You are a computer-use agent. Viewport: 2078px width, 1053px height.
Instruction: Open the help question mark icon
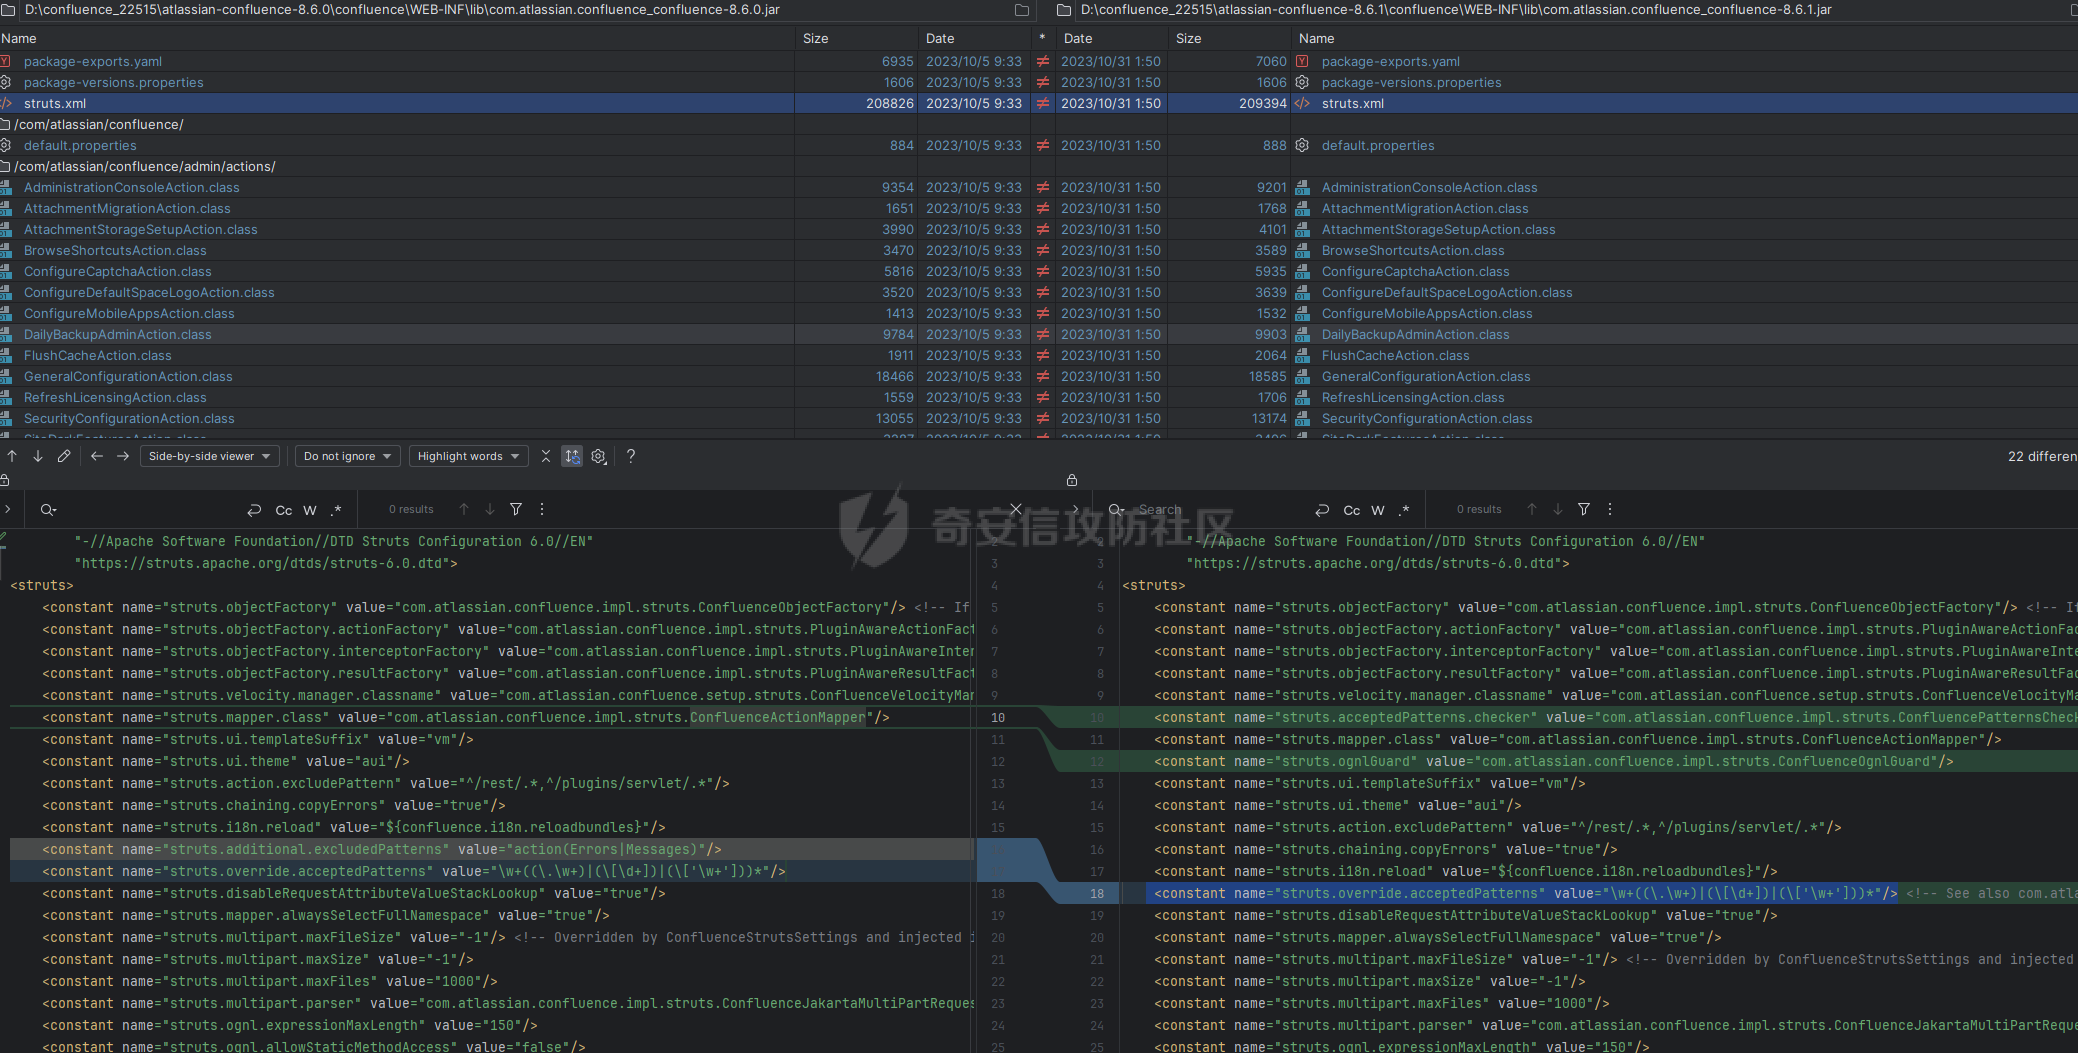(x=631, y=456)
